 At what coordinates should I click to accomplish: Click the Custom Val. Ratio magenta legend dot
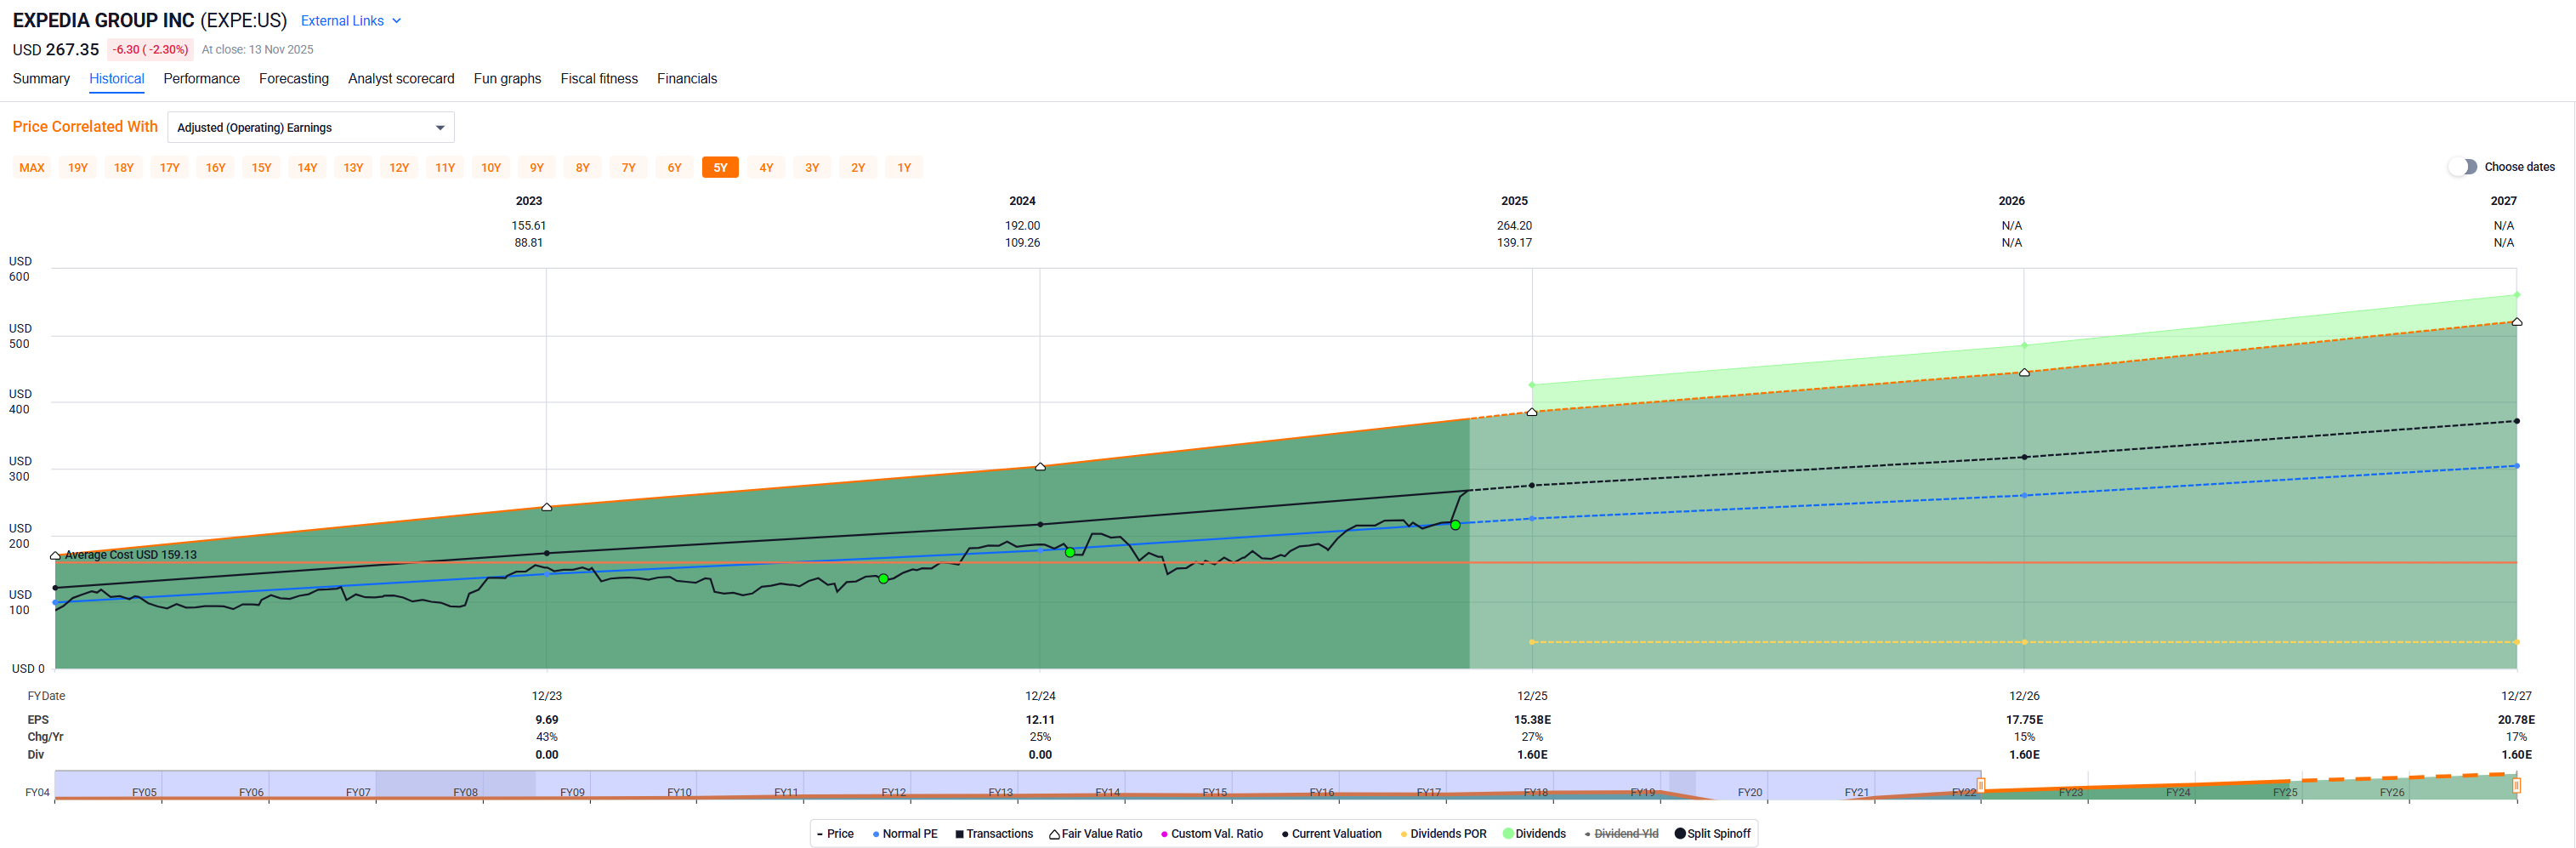coord(1164,834)
